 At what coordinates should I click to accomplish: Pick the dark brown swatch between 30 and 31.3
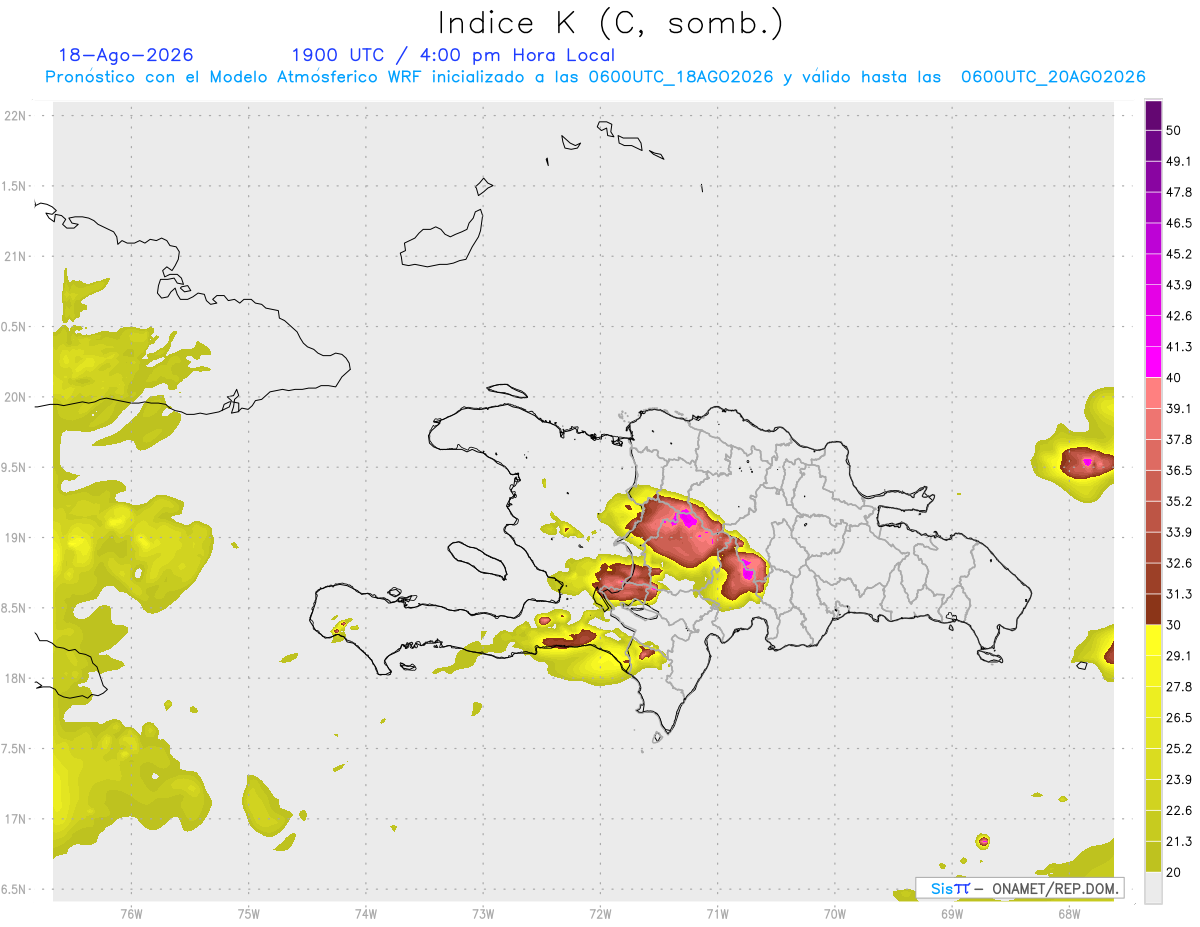click(1153, 609)
